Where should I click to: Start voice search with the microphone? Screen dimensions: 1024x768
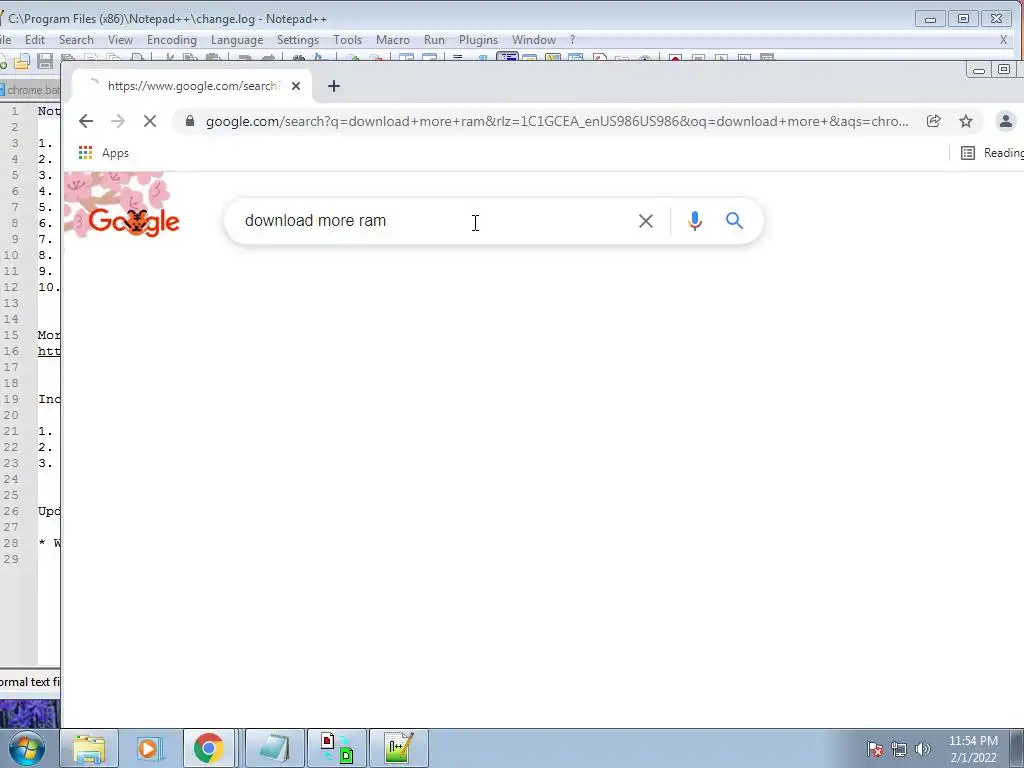tap(695, 221)
